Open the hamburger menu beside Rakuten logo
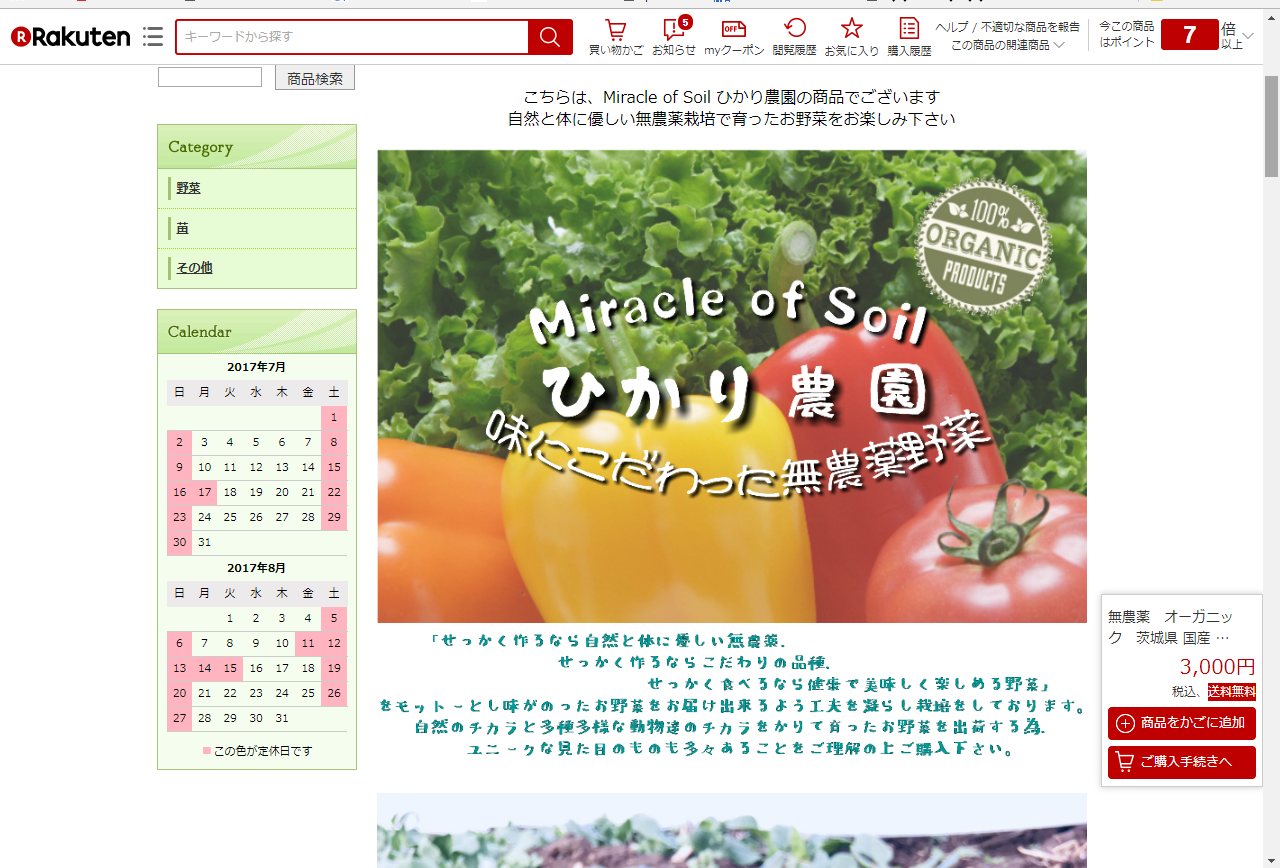The width and height of the screenshot is (1280, 868). point(153,37)
